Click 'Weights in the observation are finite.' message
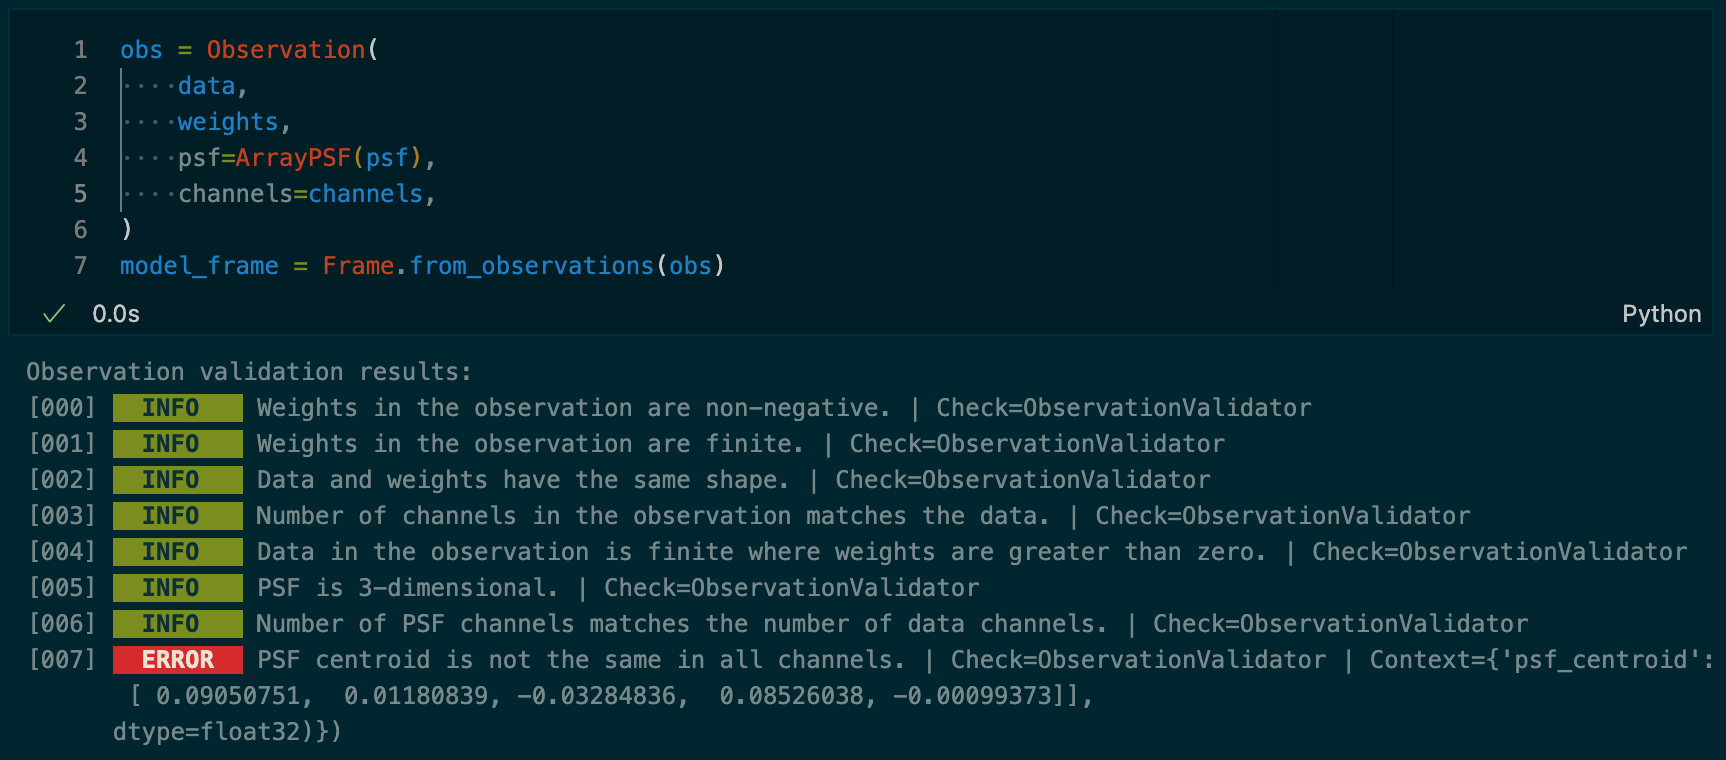 pos(530,444)
